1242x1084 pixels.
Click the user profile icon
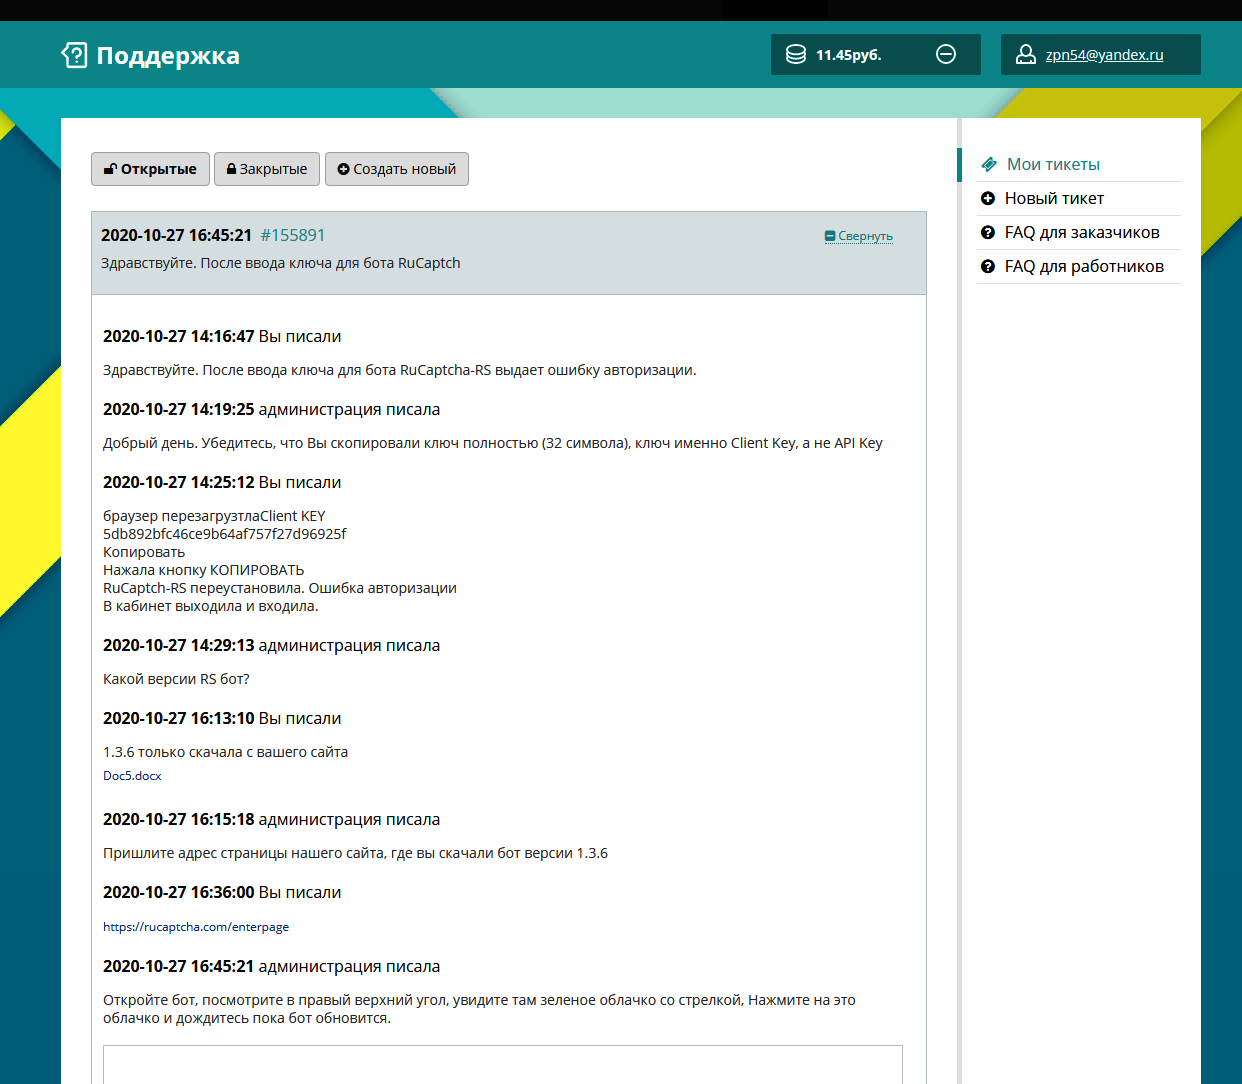pyautogui.click(x=1025, y=55)
